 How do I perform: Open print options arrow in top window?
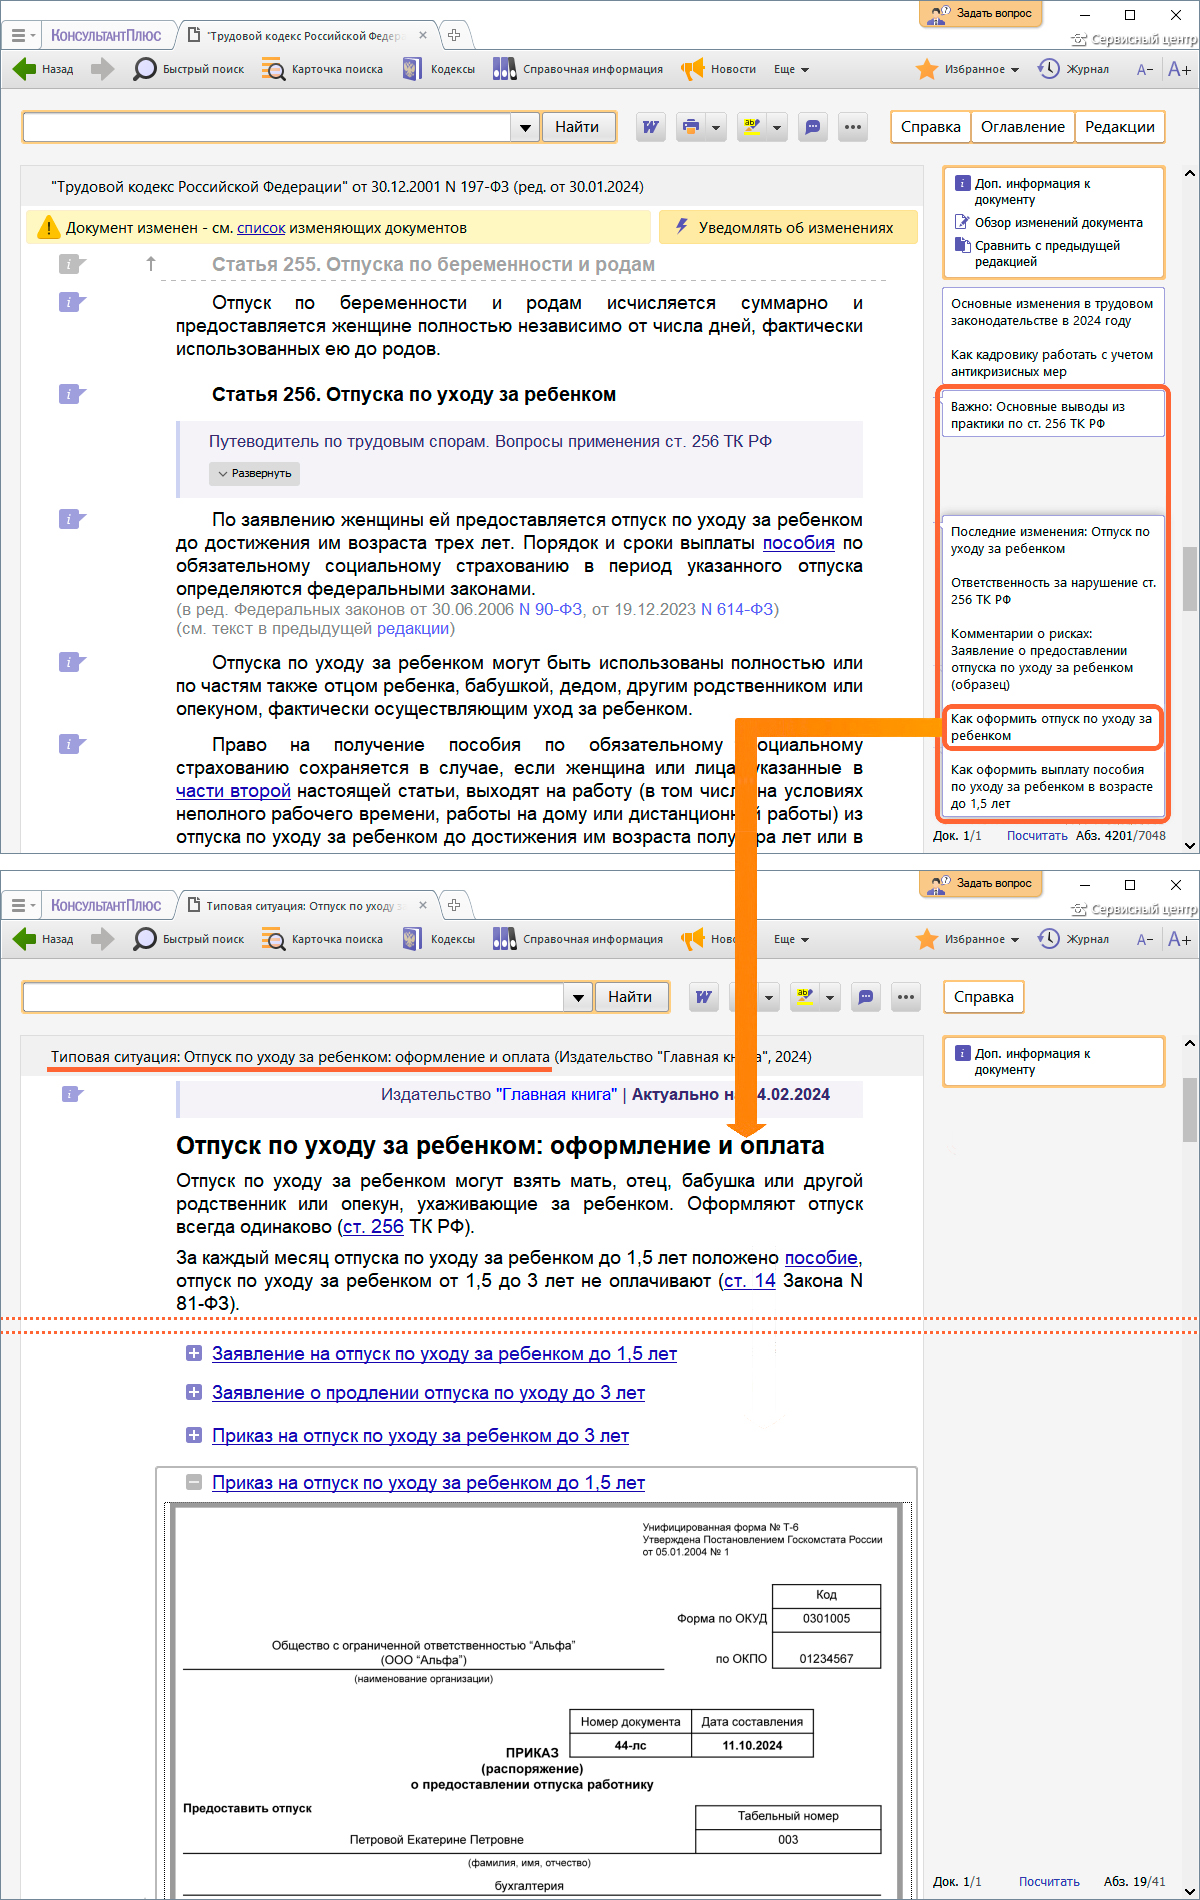click(716, 127)
